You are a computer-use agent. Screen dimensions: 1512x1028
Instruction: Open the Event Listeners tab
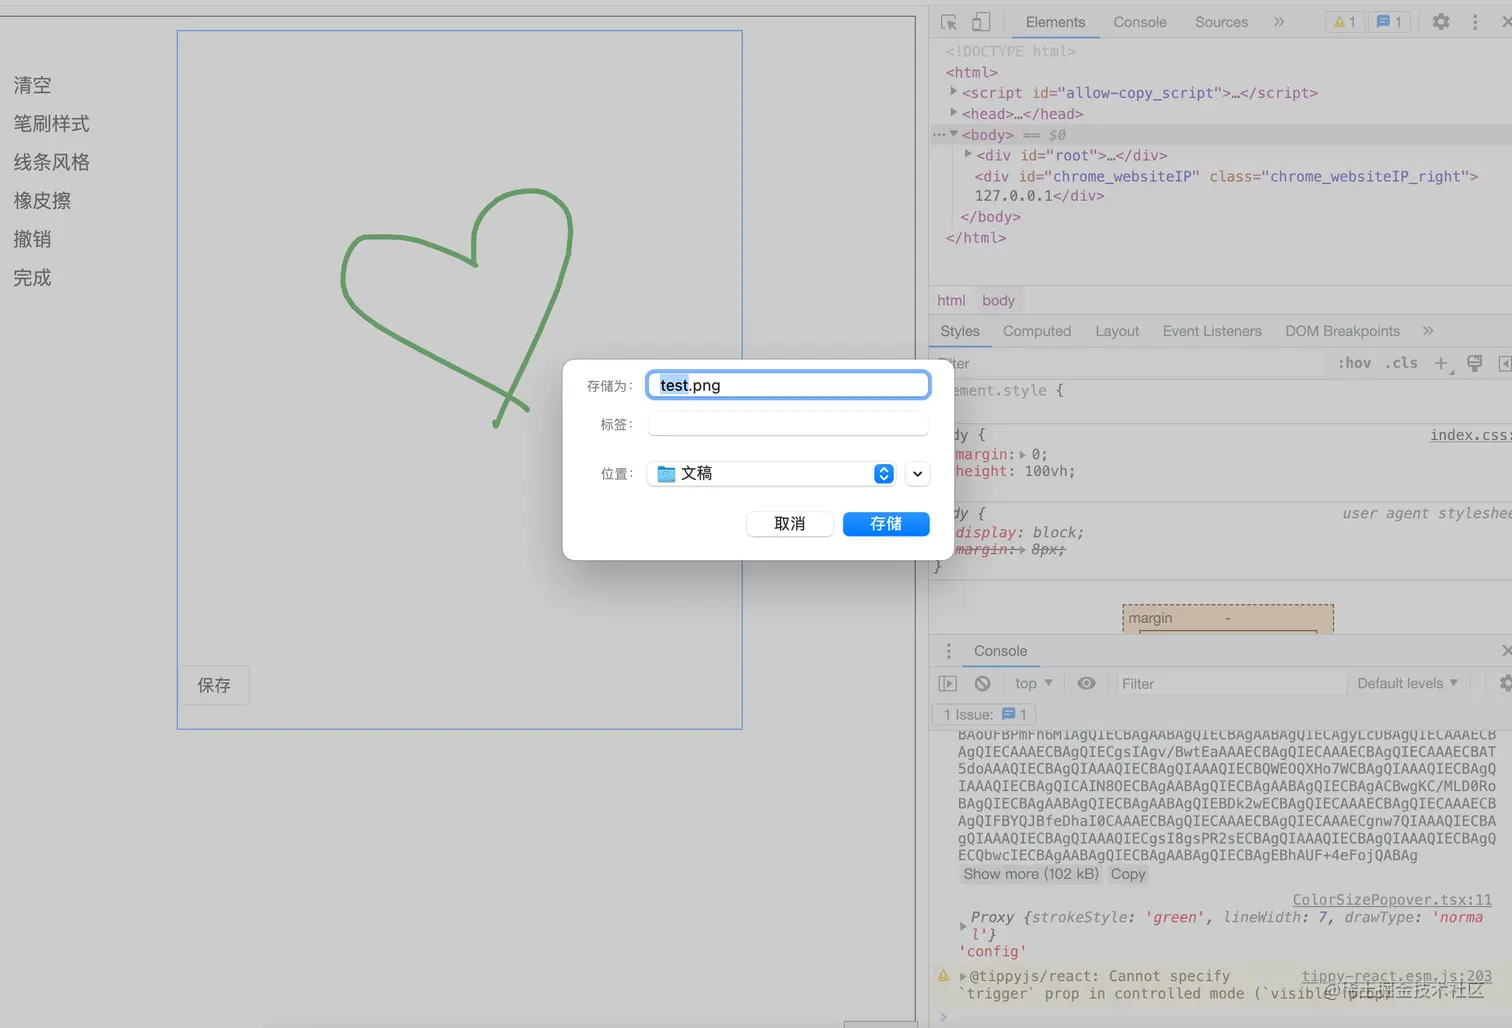point(1212,331)
